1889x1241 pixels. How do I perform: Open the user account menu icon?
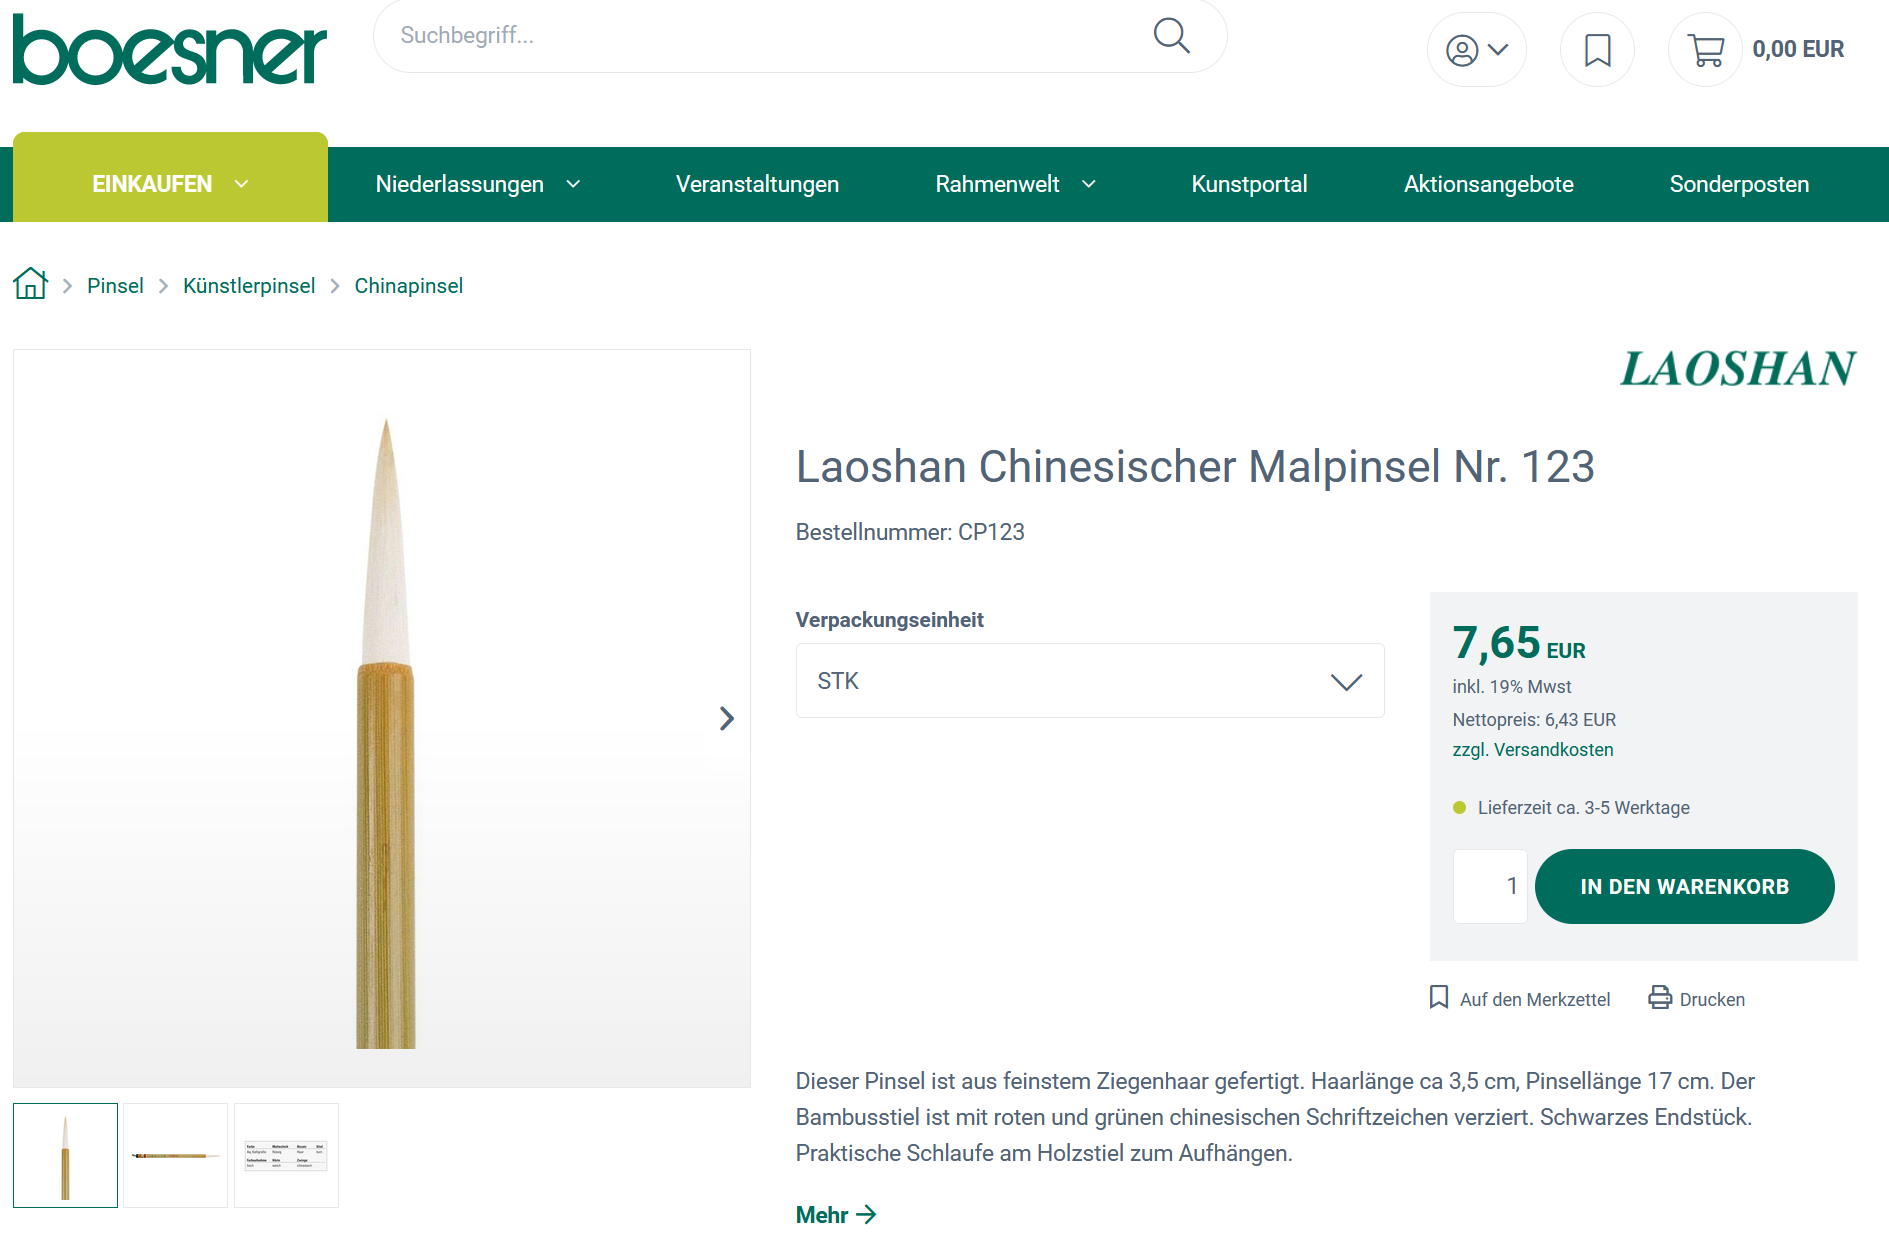(1476, 50)
